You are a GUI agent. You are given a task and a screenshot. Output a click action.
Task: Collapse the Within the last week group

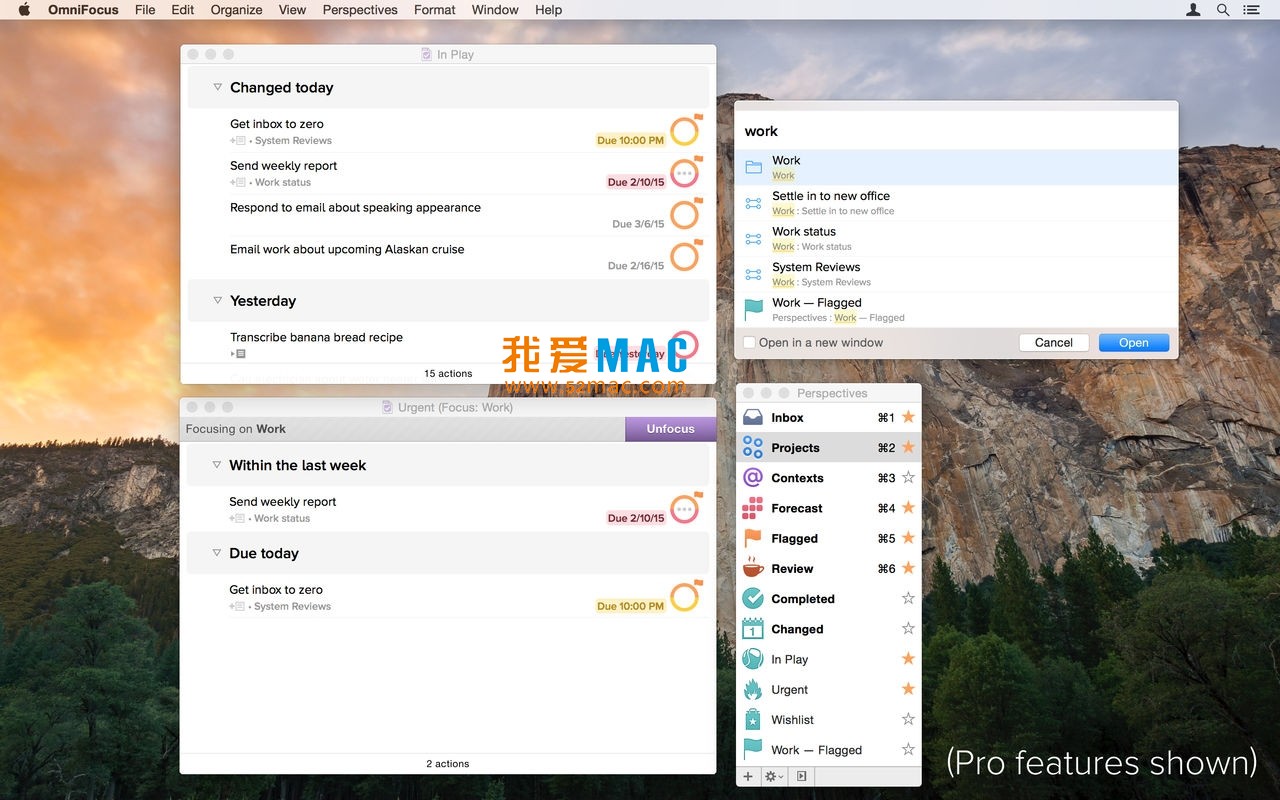(x=217, y=465)
